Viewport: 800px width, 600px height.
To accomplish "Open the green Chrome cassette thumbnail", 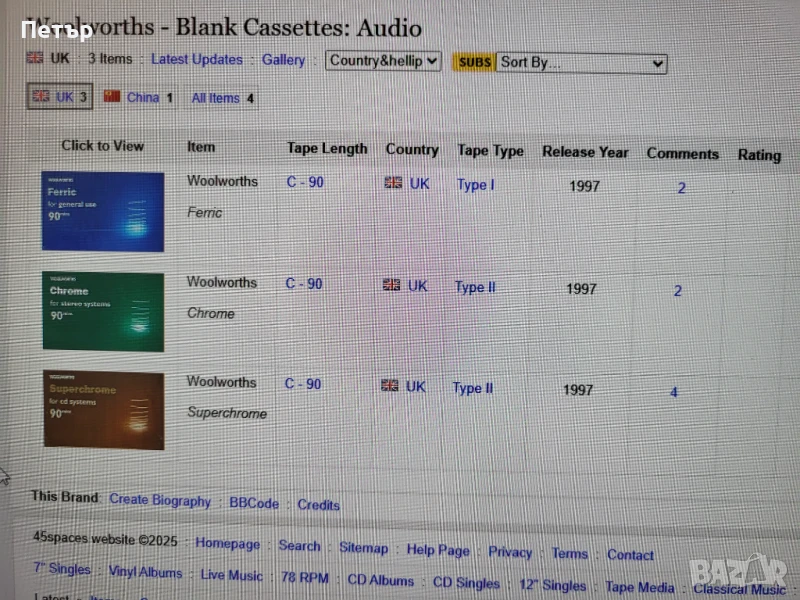I will 103,311.
